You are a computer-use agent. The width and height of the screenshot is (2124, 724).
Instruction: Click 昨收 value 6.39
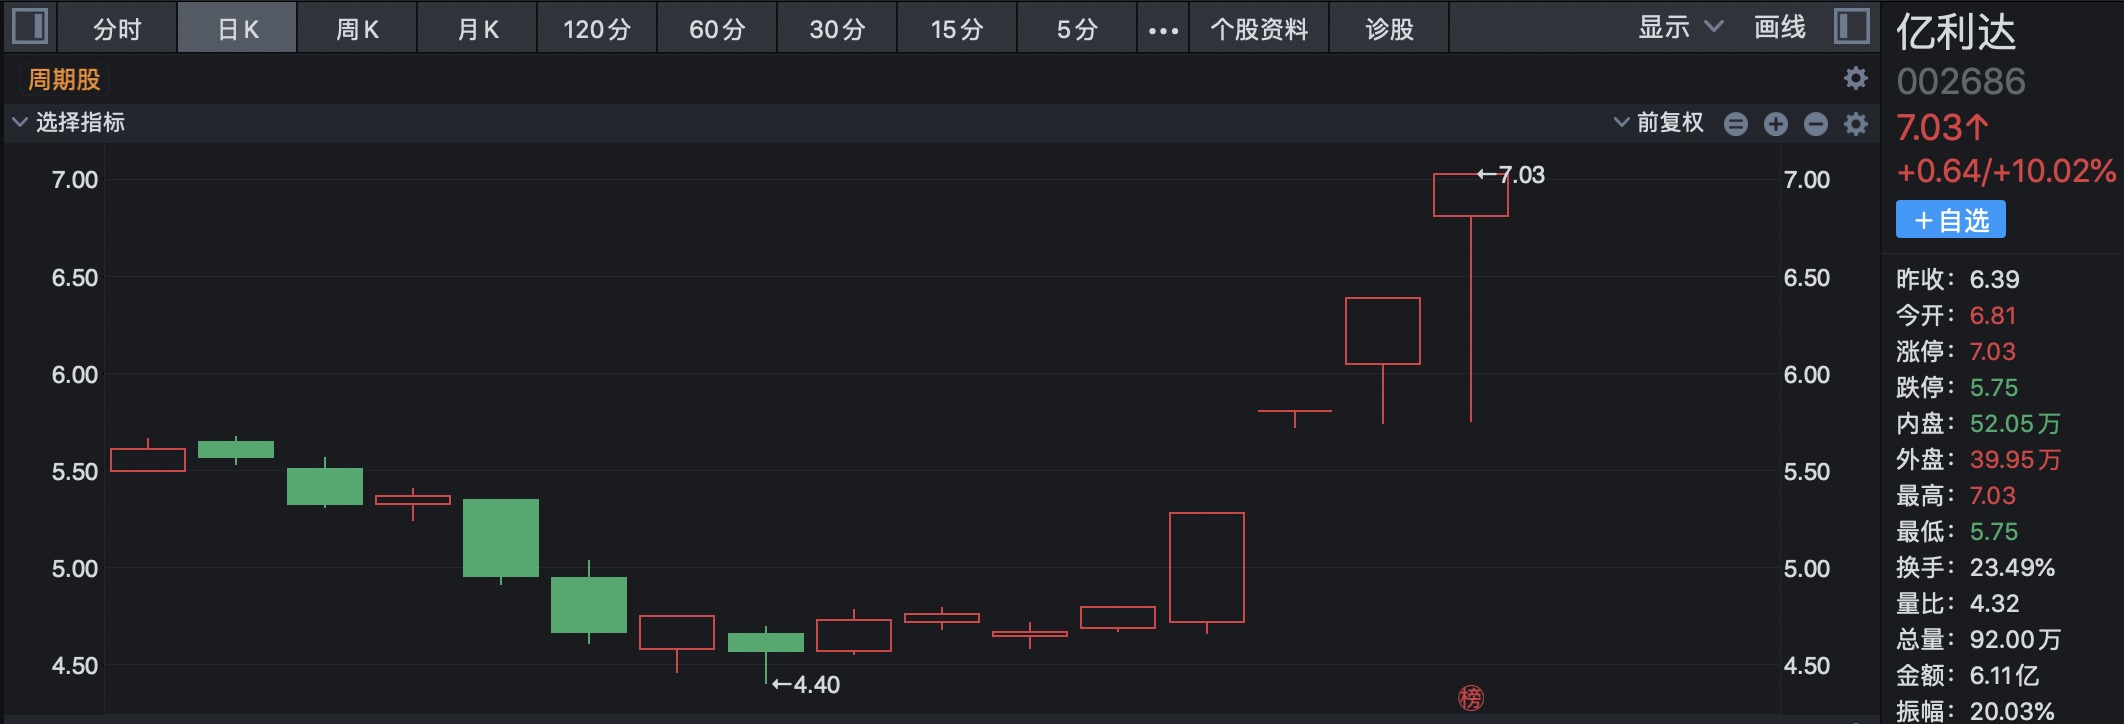(1995, 279)
